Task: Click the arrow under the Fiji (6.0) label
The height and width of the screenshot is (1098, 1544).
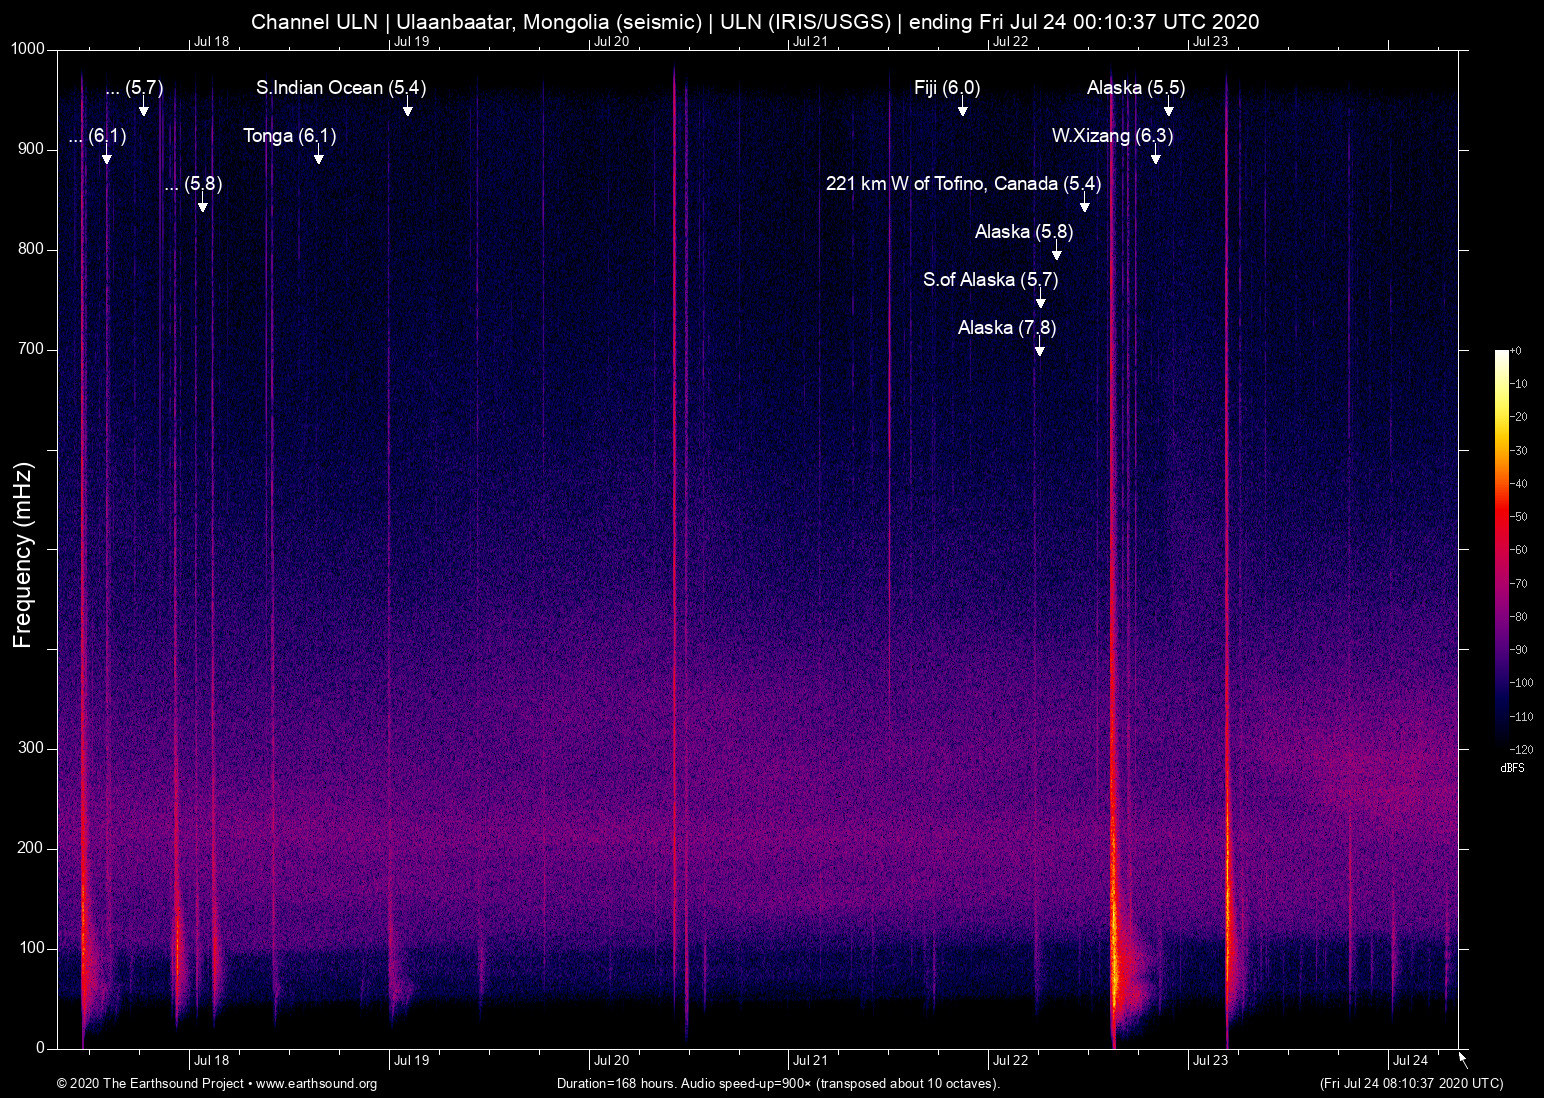Action: (x=962, y=107)
